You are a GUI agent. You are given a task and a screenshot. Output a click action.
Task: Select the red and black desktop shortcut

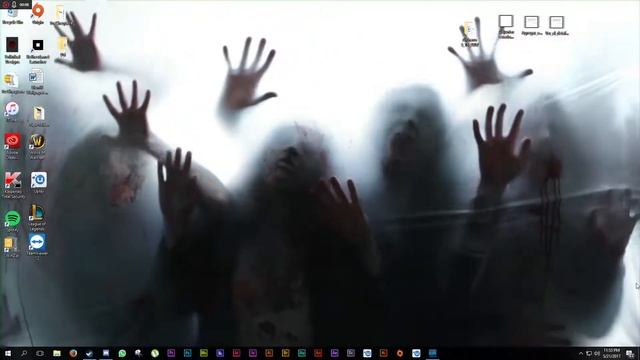tap(12, 50)
